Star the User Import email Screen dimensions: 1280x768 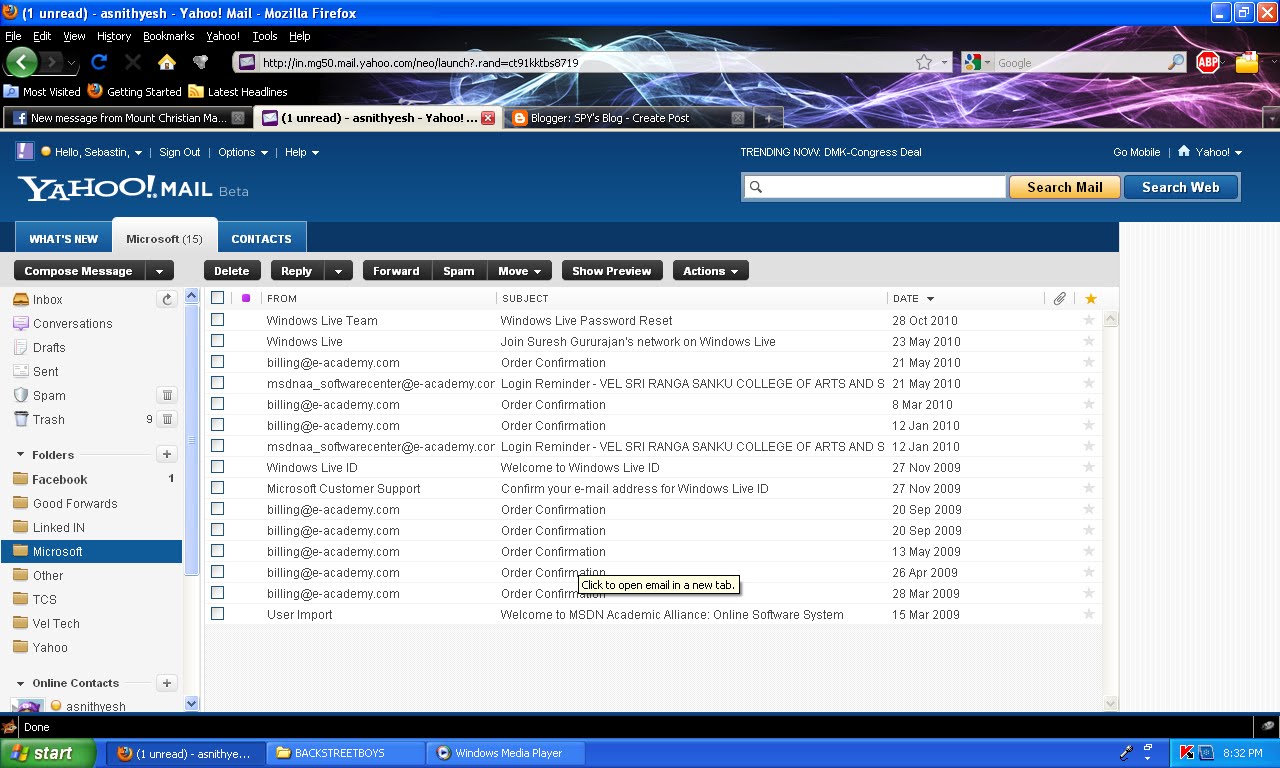click(x=1089, y=614)
